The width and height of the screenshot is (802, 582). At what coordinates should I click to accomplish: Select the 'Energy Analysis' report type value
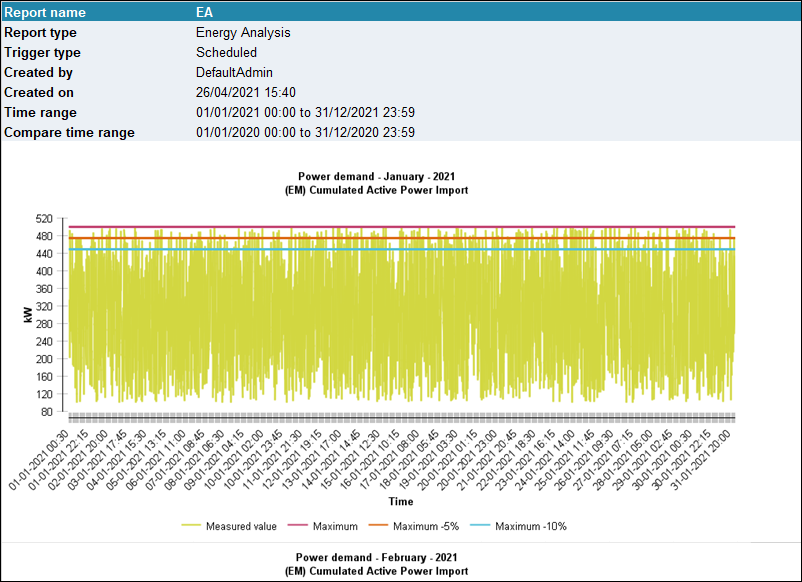[x=243, y=33]
